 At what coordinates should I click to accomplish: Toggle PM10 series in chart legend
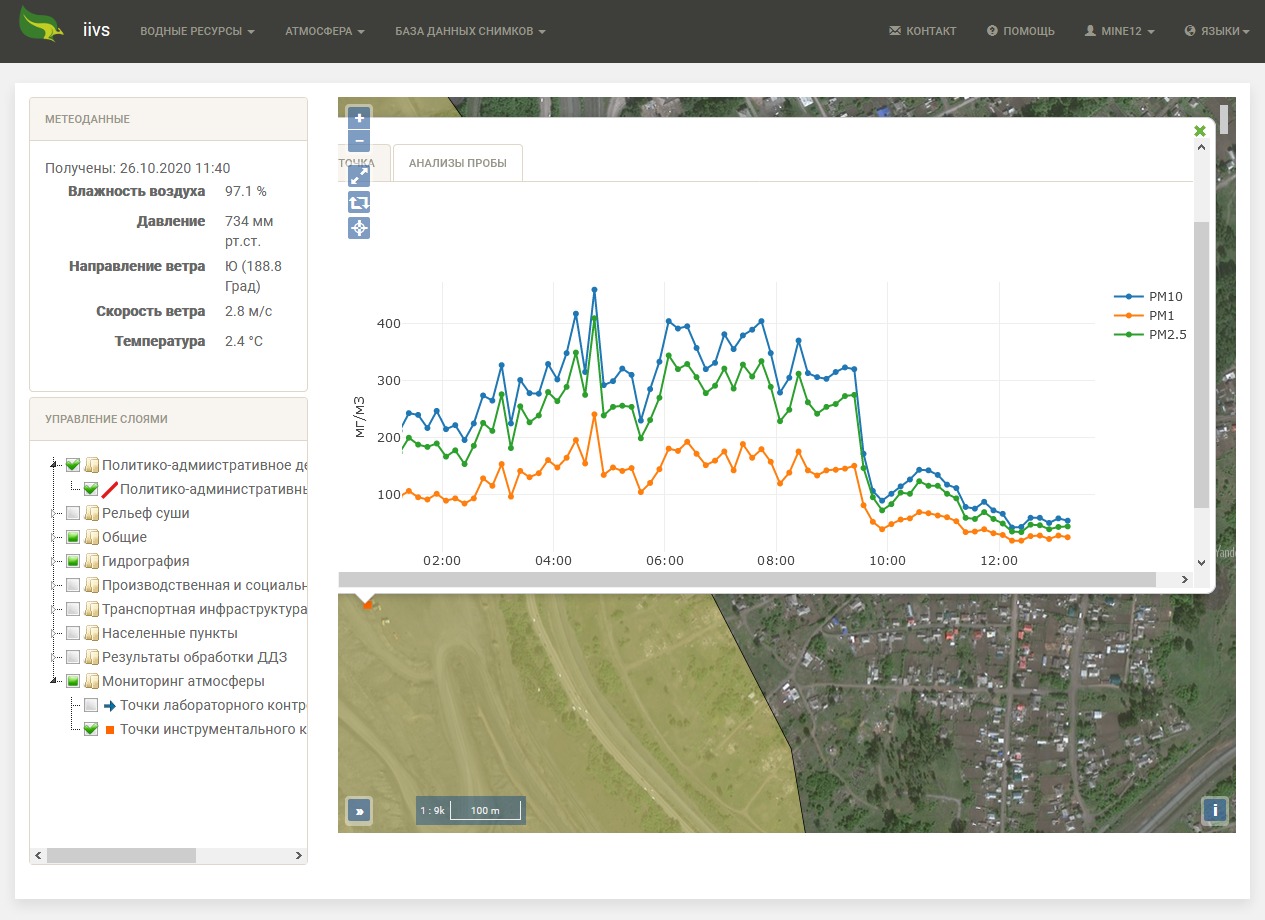coord(1149,296)
